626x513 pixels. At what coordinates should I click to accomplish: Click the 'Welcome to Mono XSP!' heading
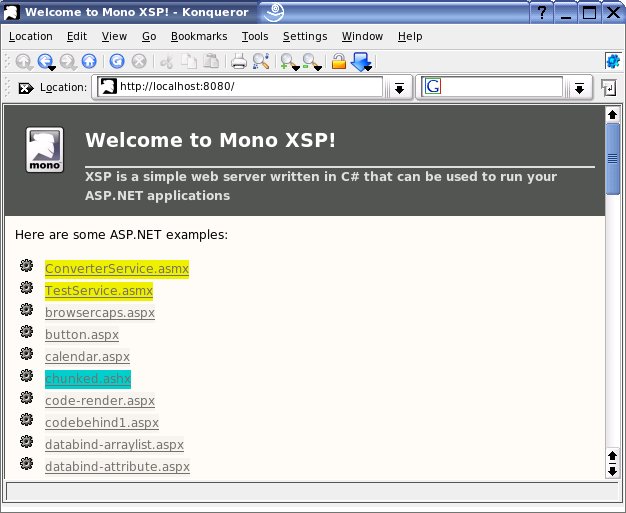coord(210,140)
